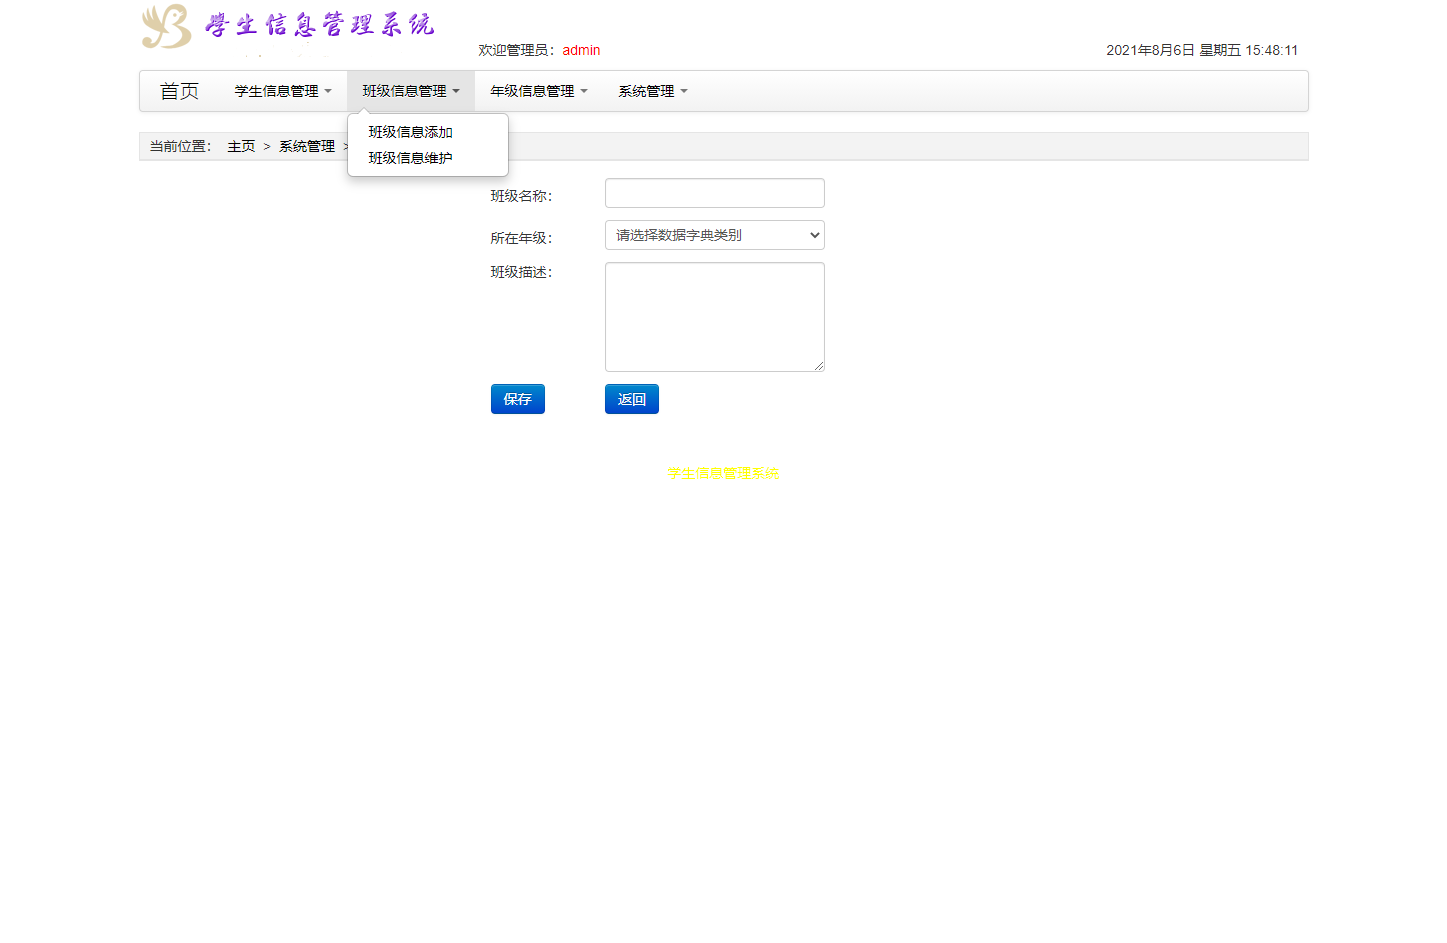Click inside the 班级名称 input field
1447x943 pixels.
click(x=714, y=193)
